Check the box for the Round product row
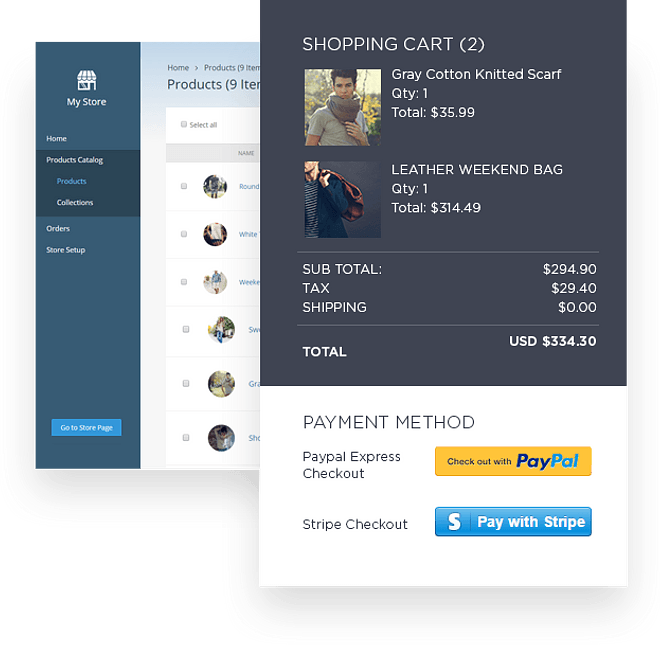The image size is (660, 645). 184,186
